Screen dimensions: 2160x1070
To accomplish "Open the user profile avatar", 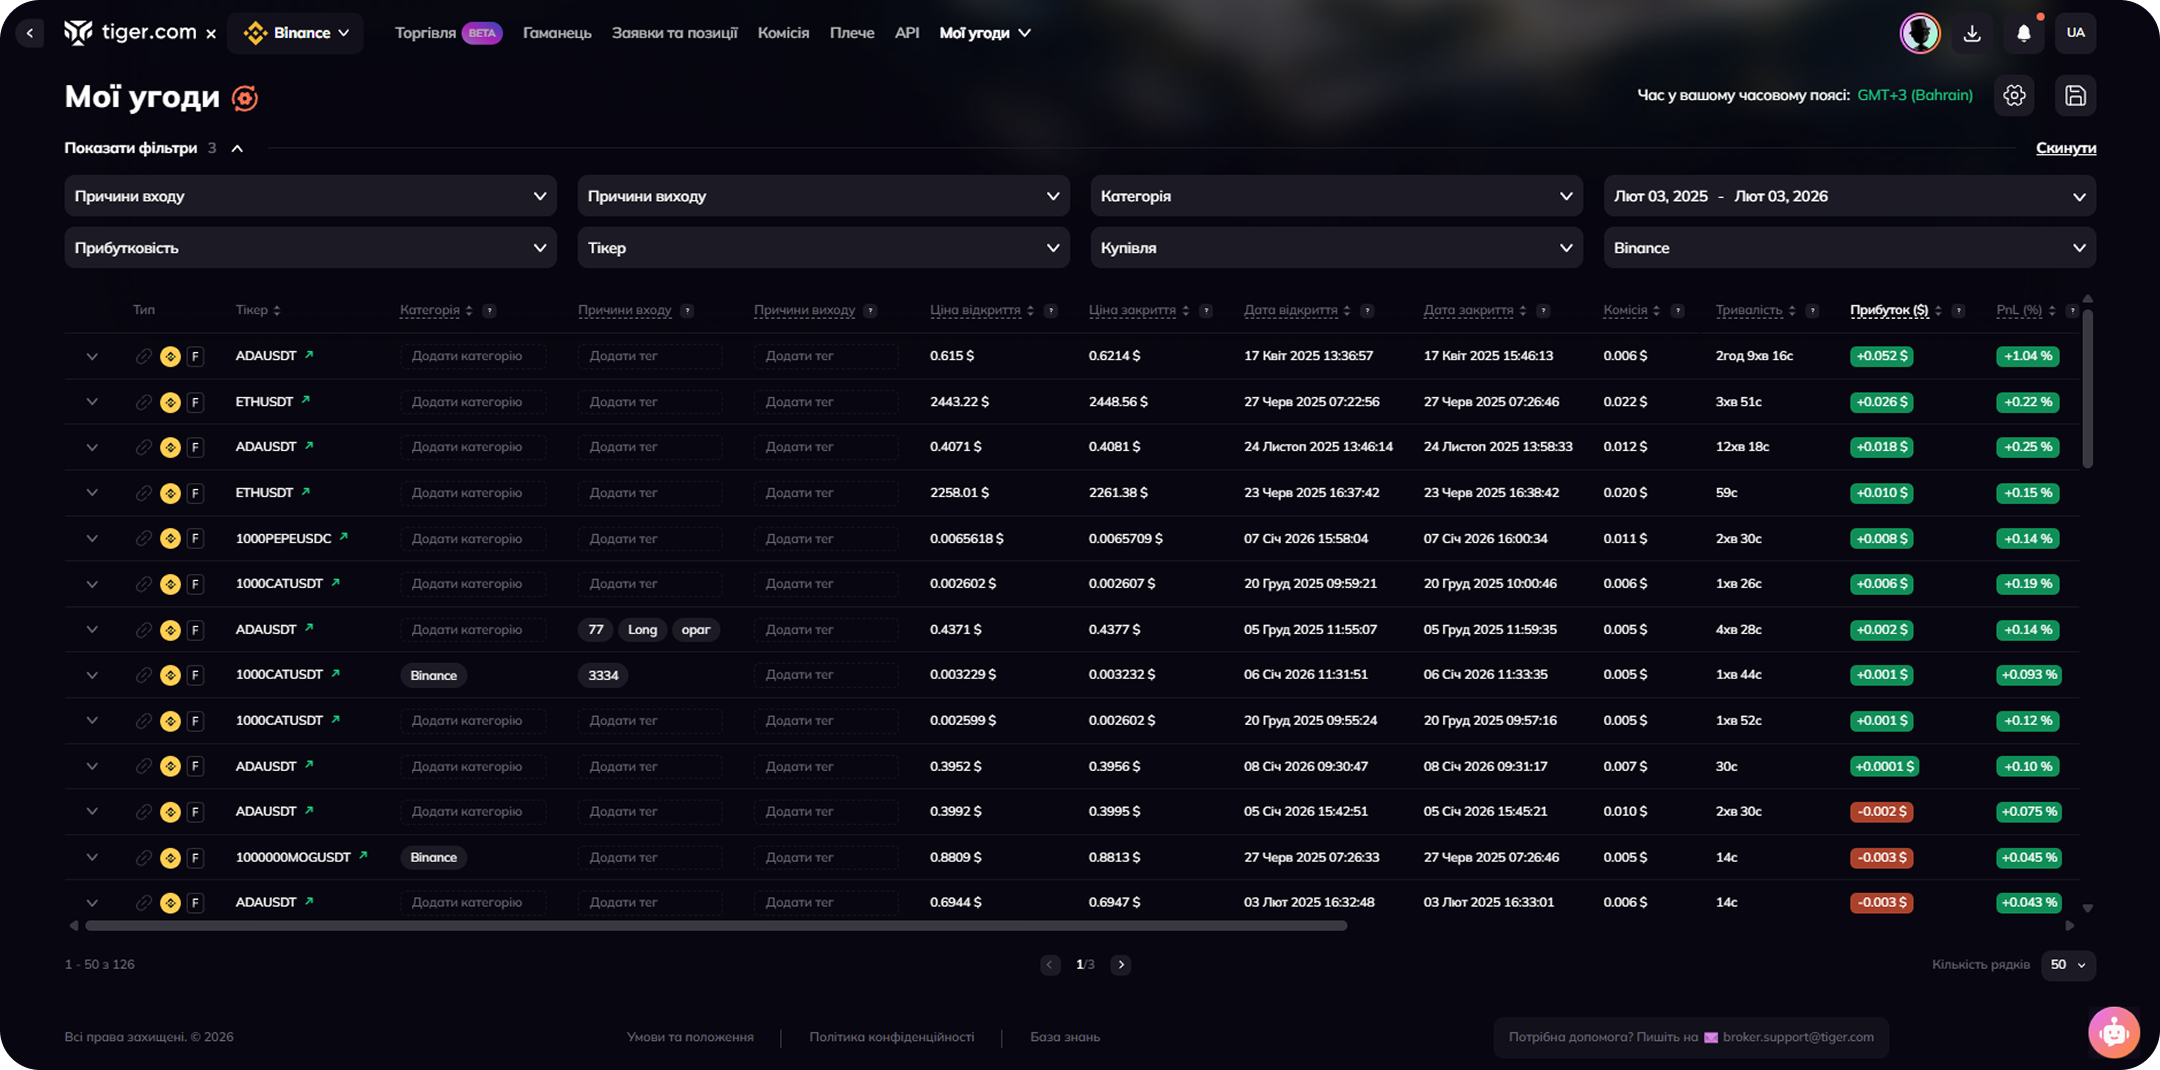I will click(x=1919, y=33).
